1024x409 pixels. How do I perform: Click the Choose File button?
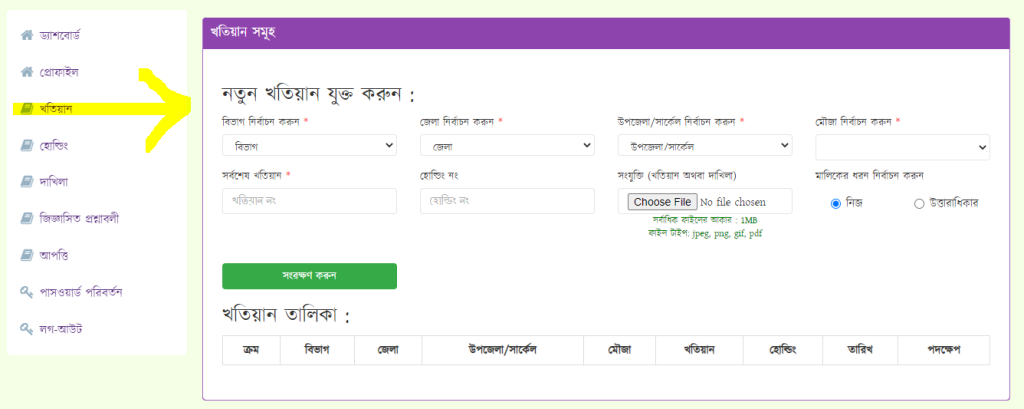coord(662,202)
